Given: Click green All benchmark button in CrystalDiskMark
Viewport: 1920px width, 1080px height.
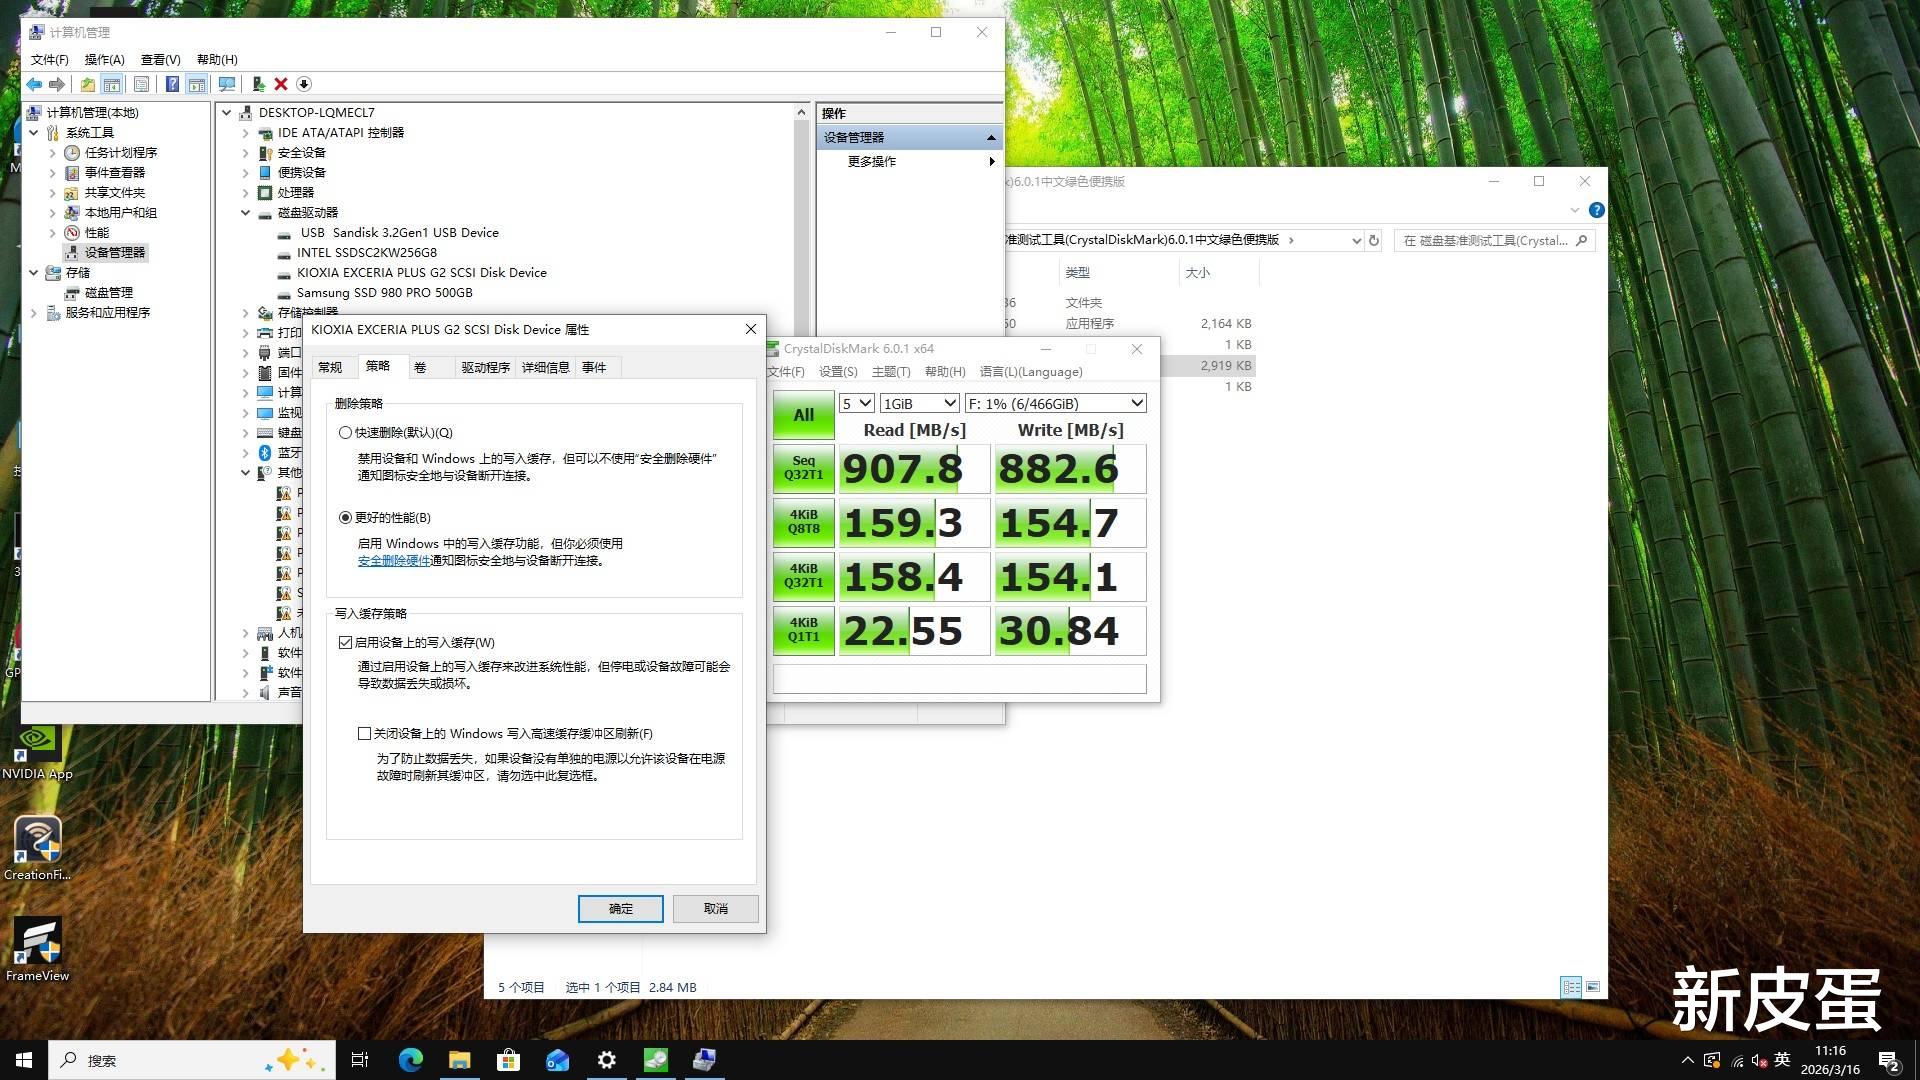Looking at the screenshot, I should 803,415.
